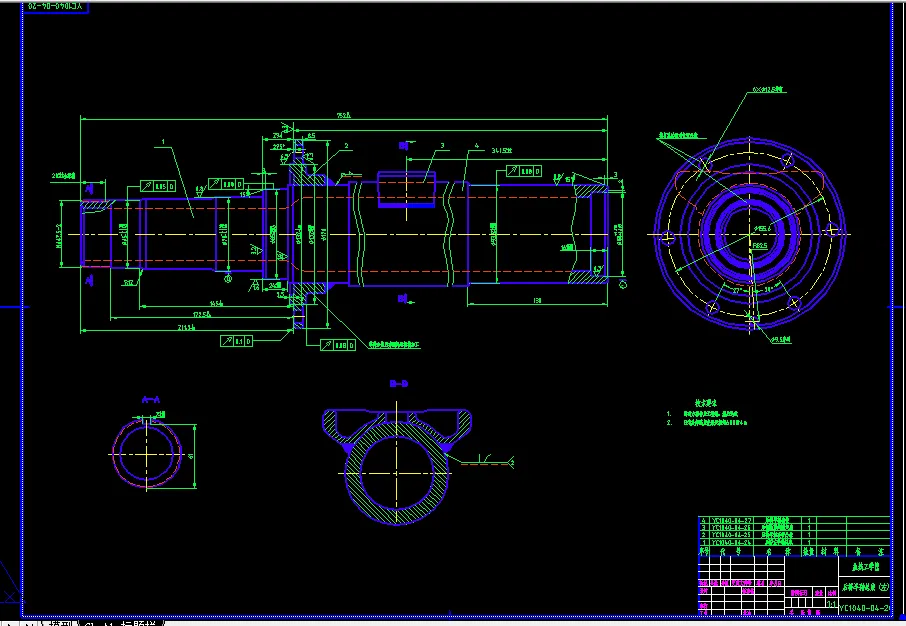Click parts list row YC1040-04-27

pos(794,520)
